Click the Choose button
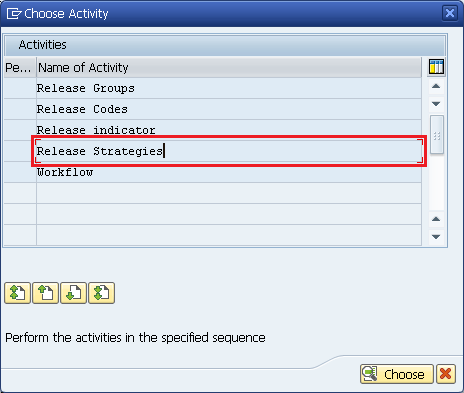This screenshot has height=393, width=464. (x=397, y=374)
